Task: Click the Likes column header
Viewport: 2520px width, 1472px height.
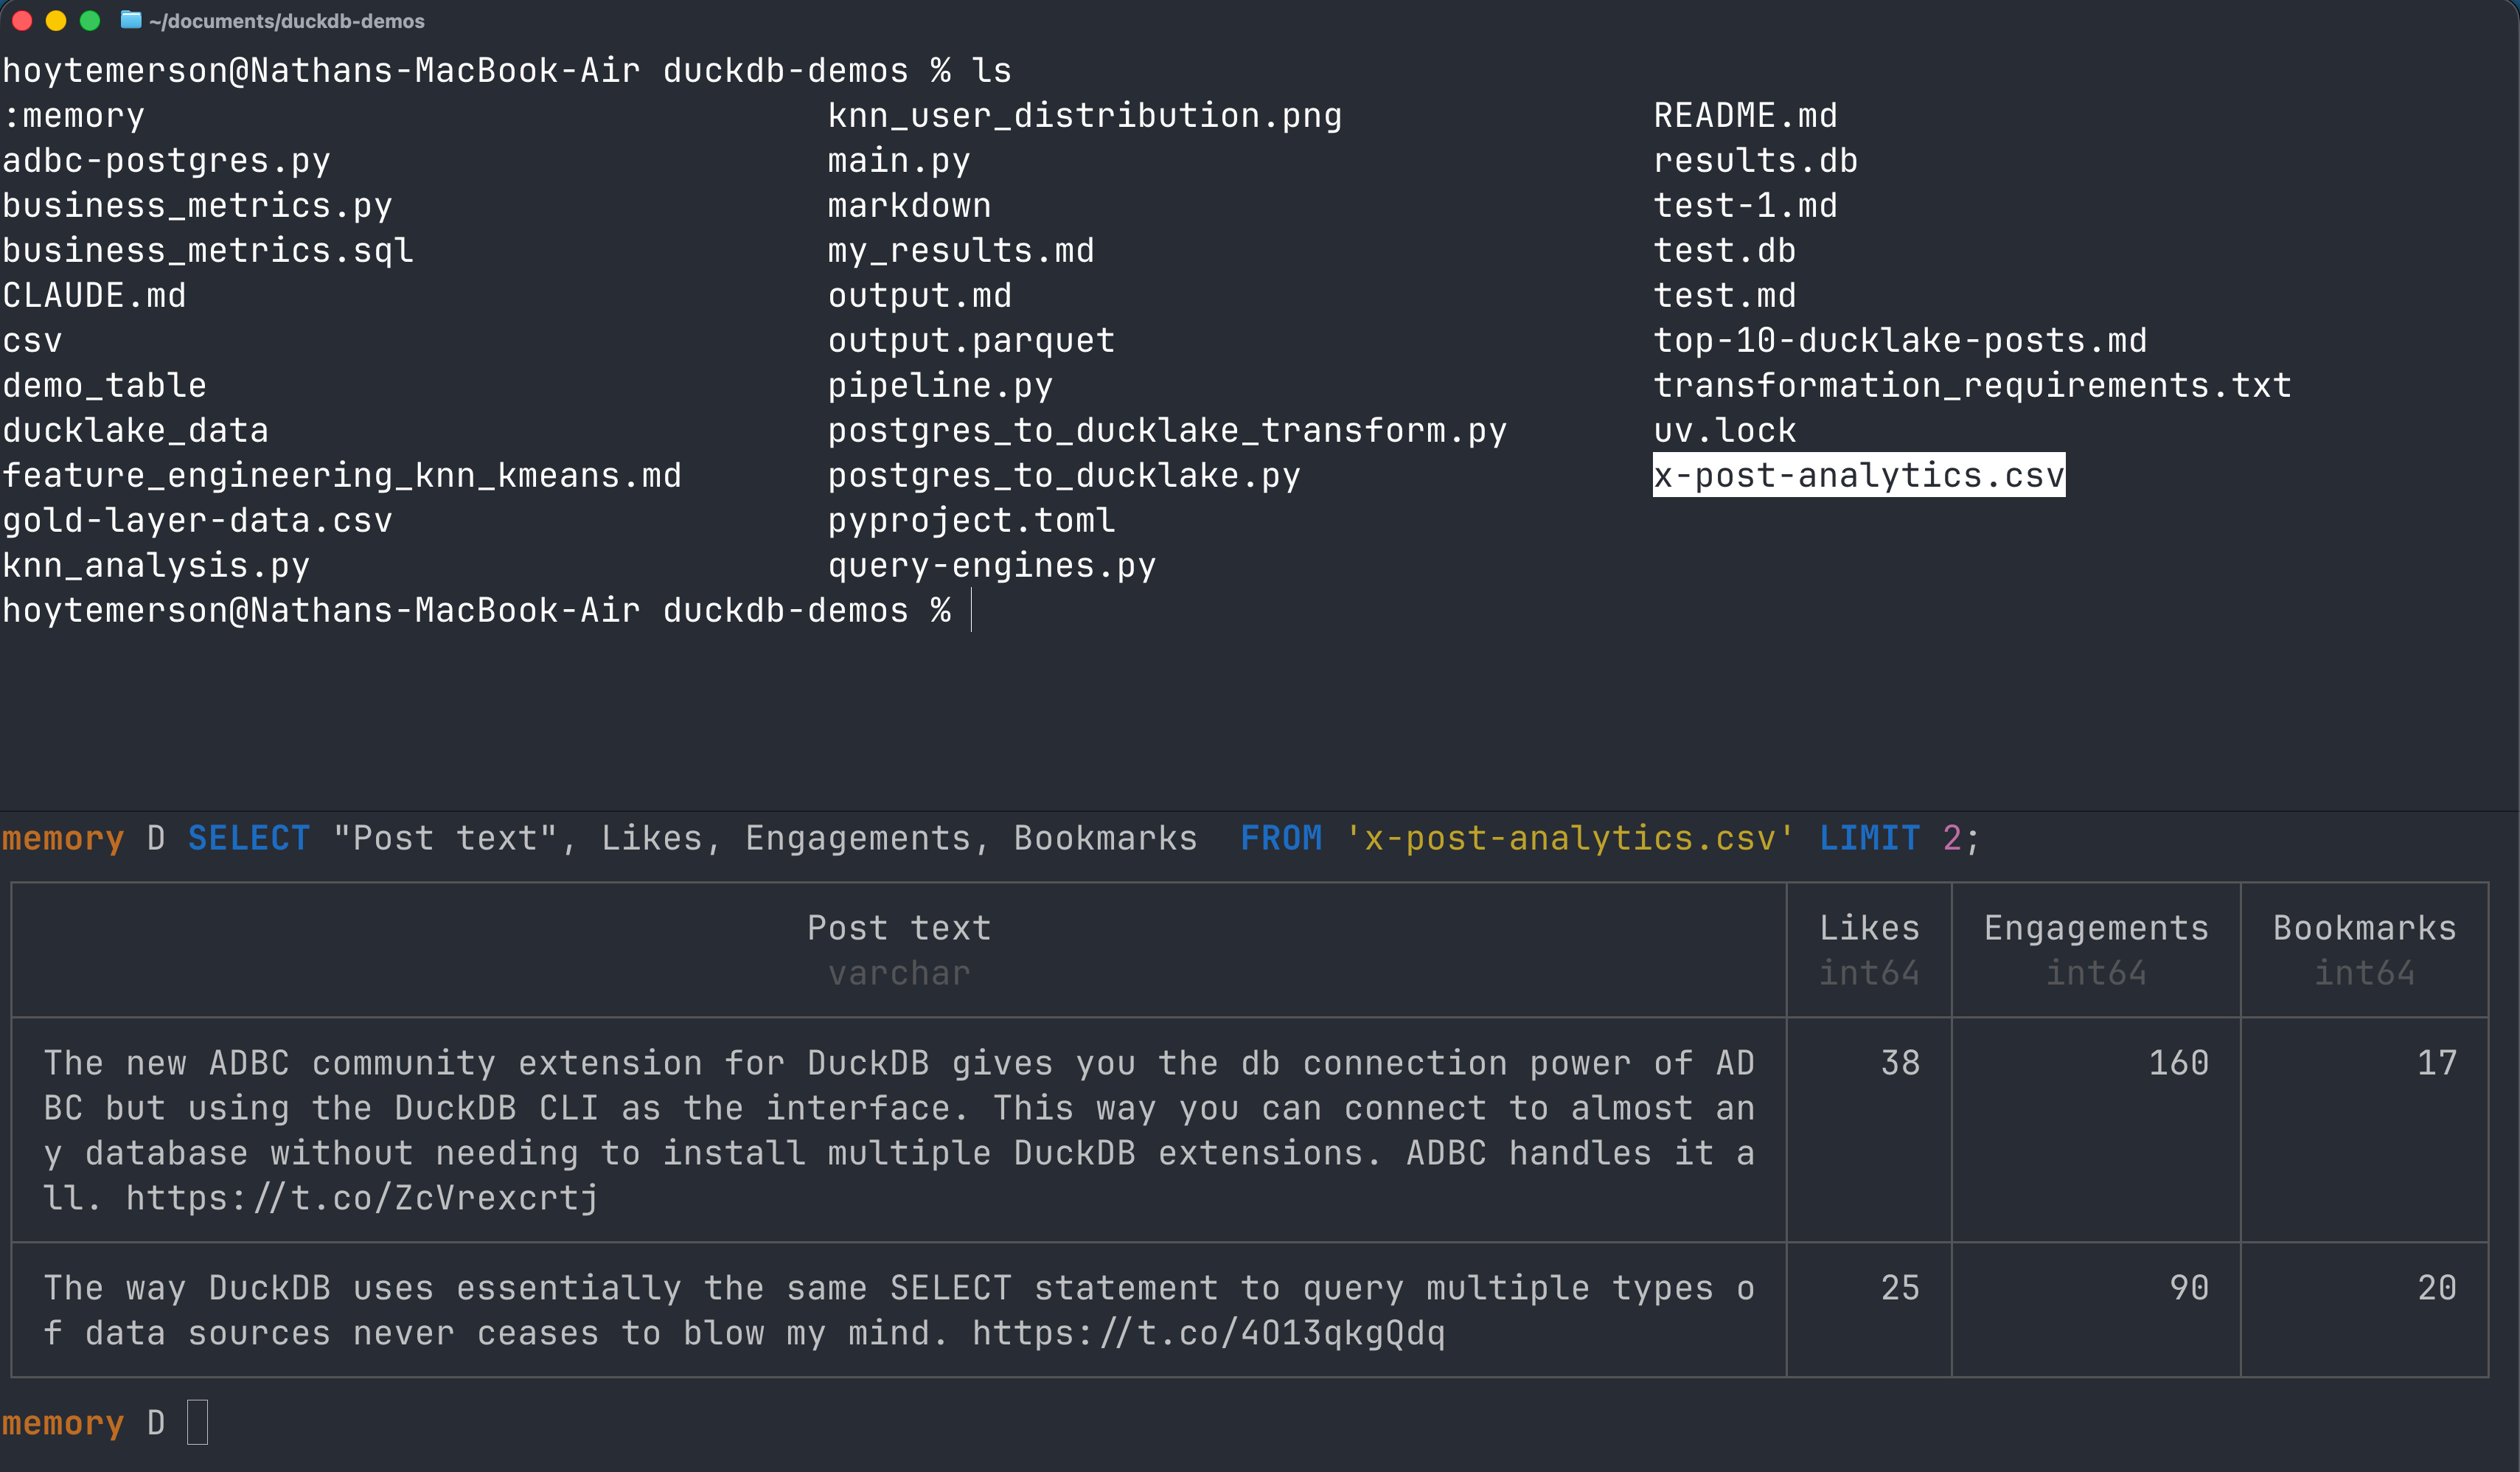Action: [1869, 928]
